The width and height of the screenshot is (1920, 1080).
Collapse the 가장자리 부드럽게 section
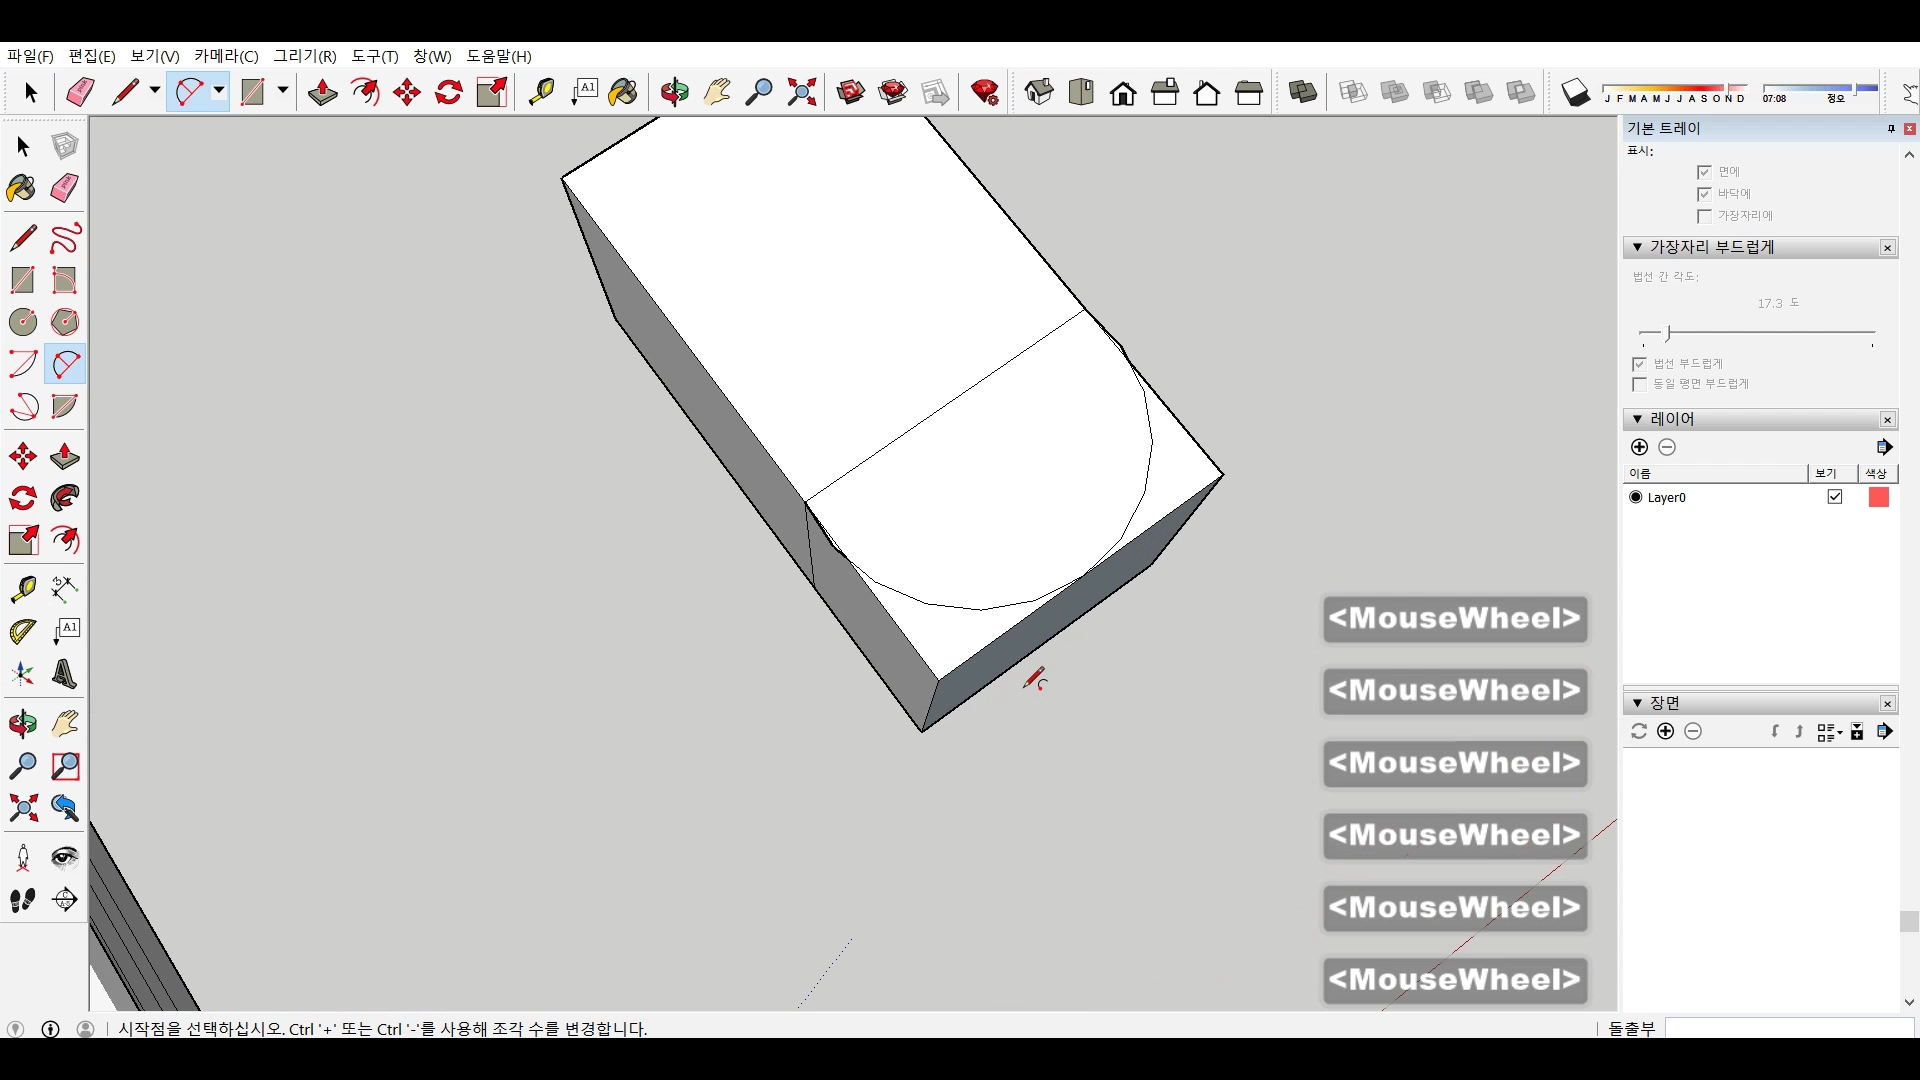1637,247
